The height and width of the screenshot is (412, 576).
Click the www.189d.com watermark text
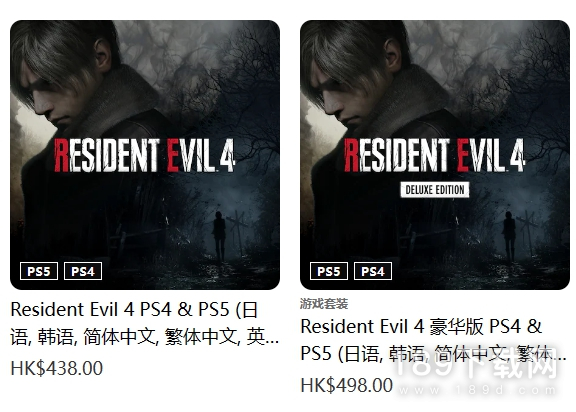pos(478,390)
